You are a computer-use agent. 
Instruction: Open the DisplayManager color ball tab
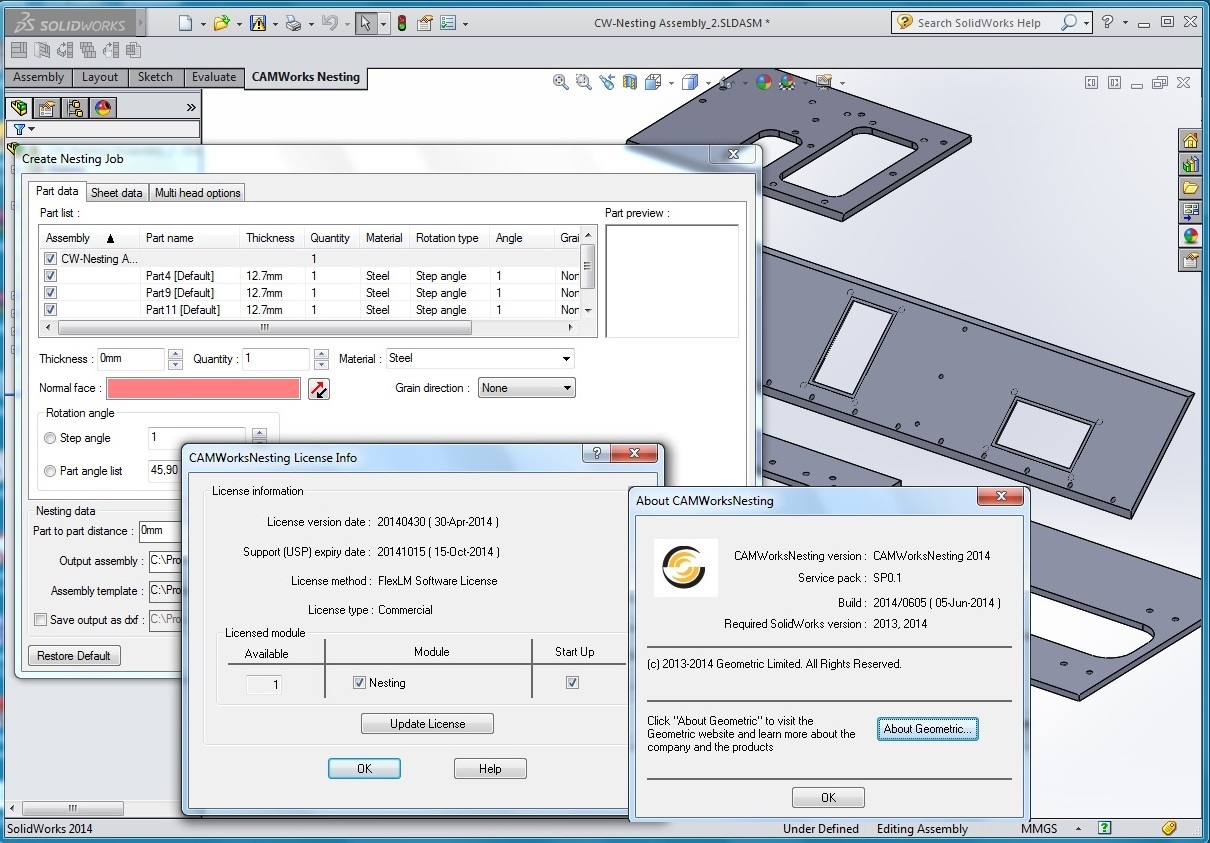103,108
